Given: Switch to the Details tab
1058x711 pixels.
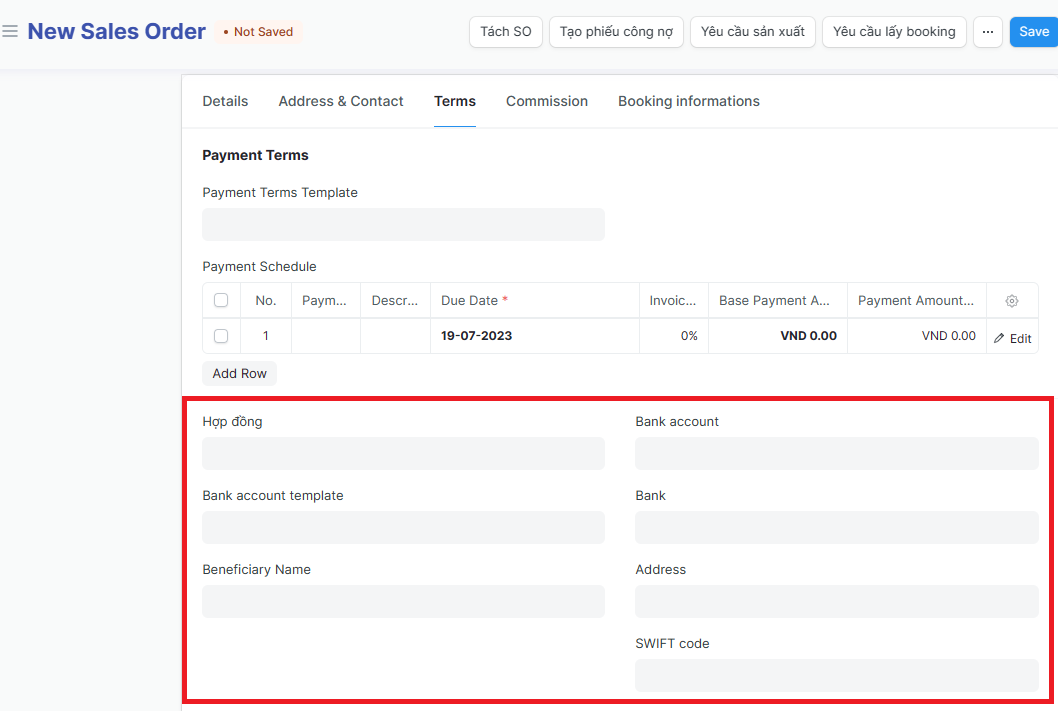Looking at the screenshot, I should click(225, 101).
